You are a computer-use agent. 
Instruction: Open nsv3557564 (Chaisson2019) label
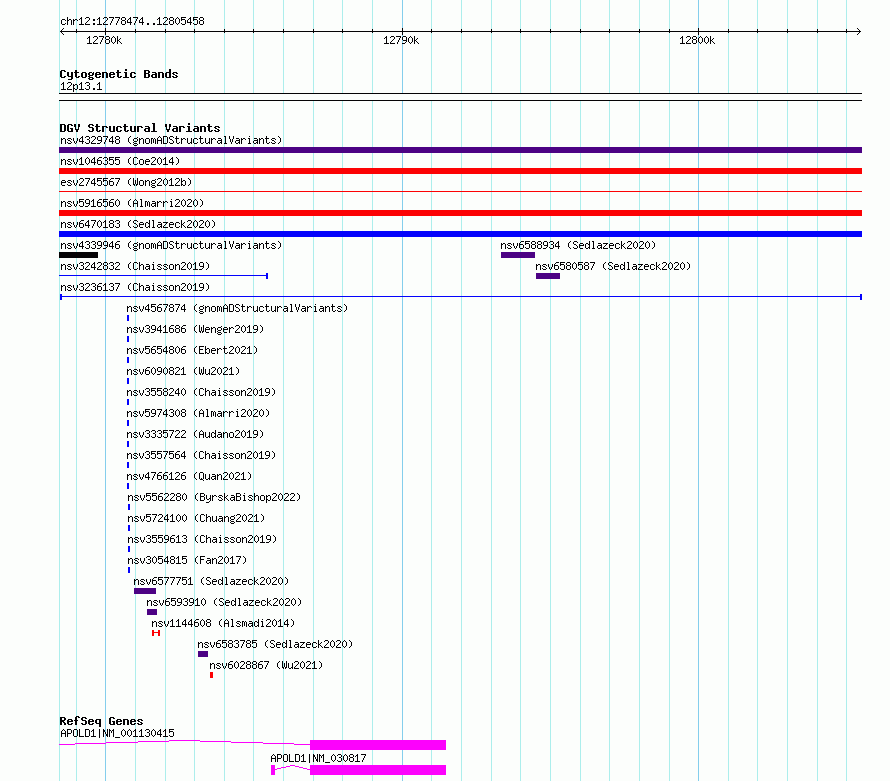tap(201, 455)
